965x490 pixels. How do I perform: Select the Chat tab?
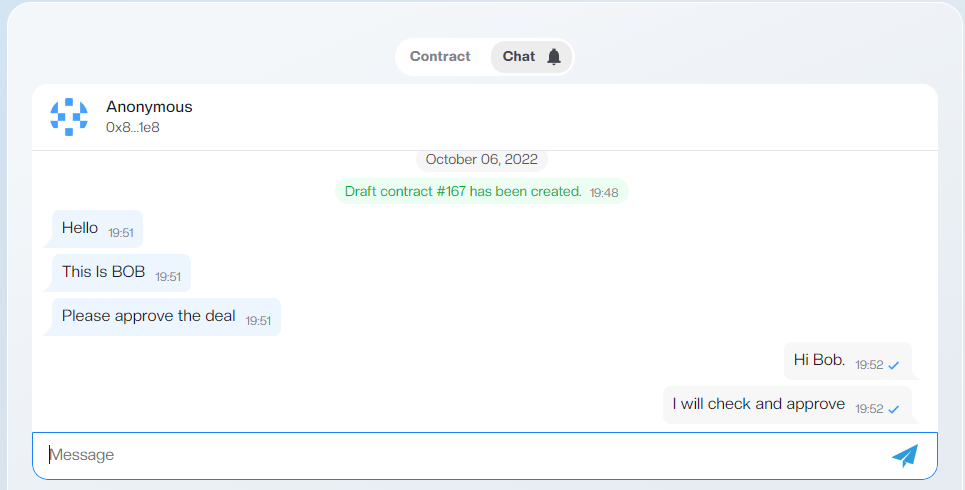point(531,57)
